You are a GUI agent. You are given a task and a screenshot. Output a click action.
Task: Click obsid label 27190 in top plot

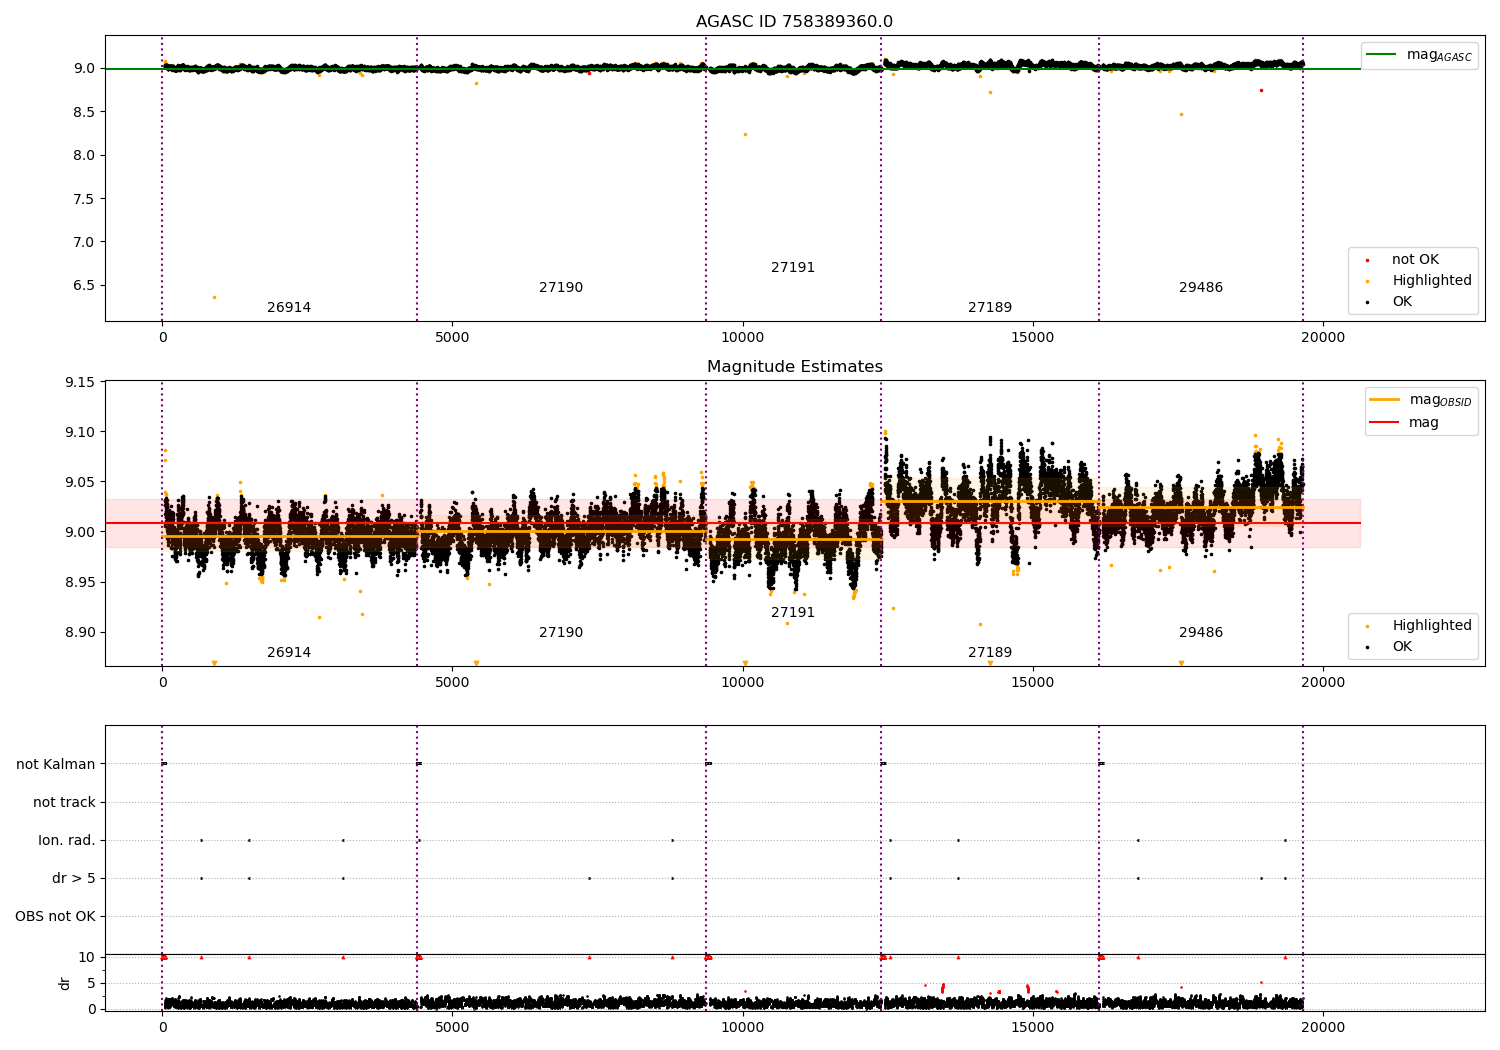point(561,288)
